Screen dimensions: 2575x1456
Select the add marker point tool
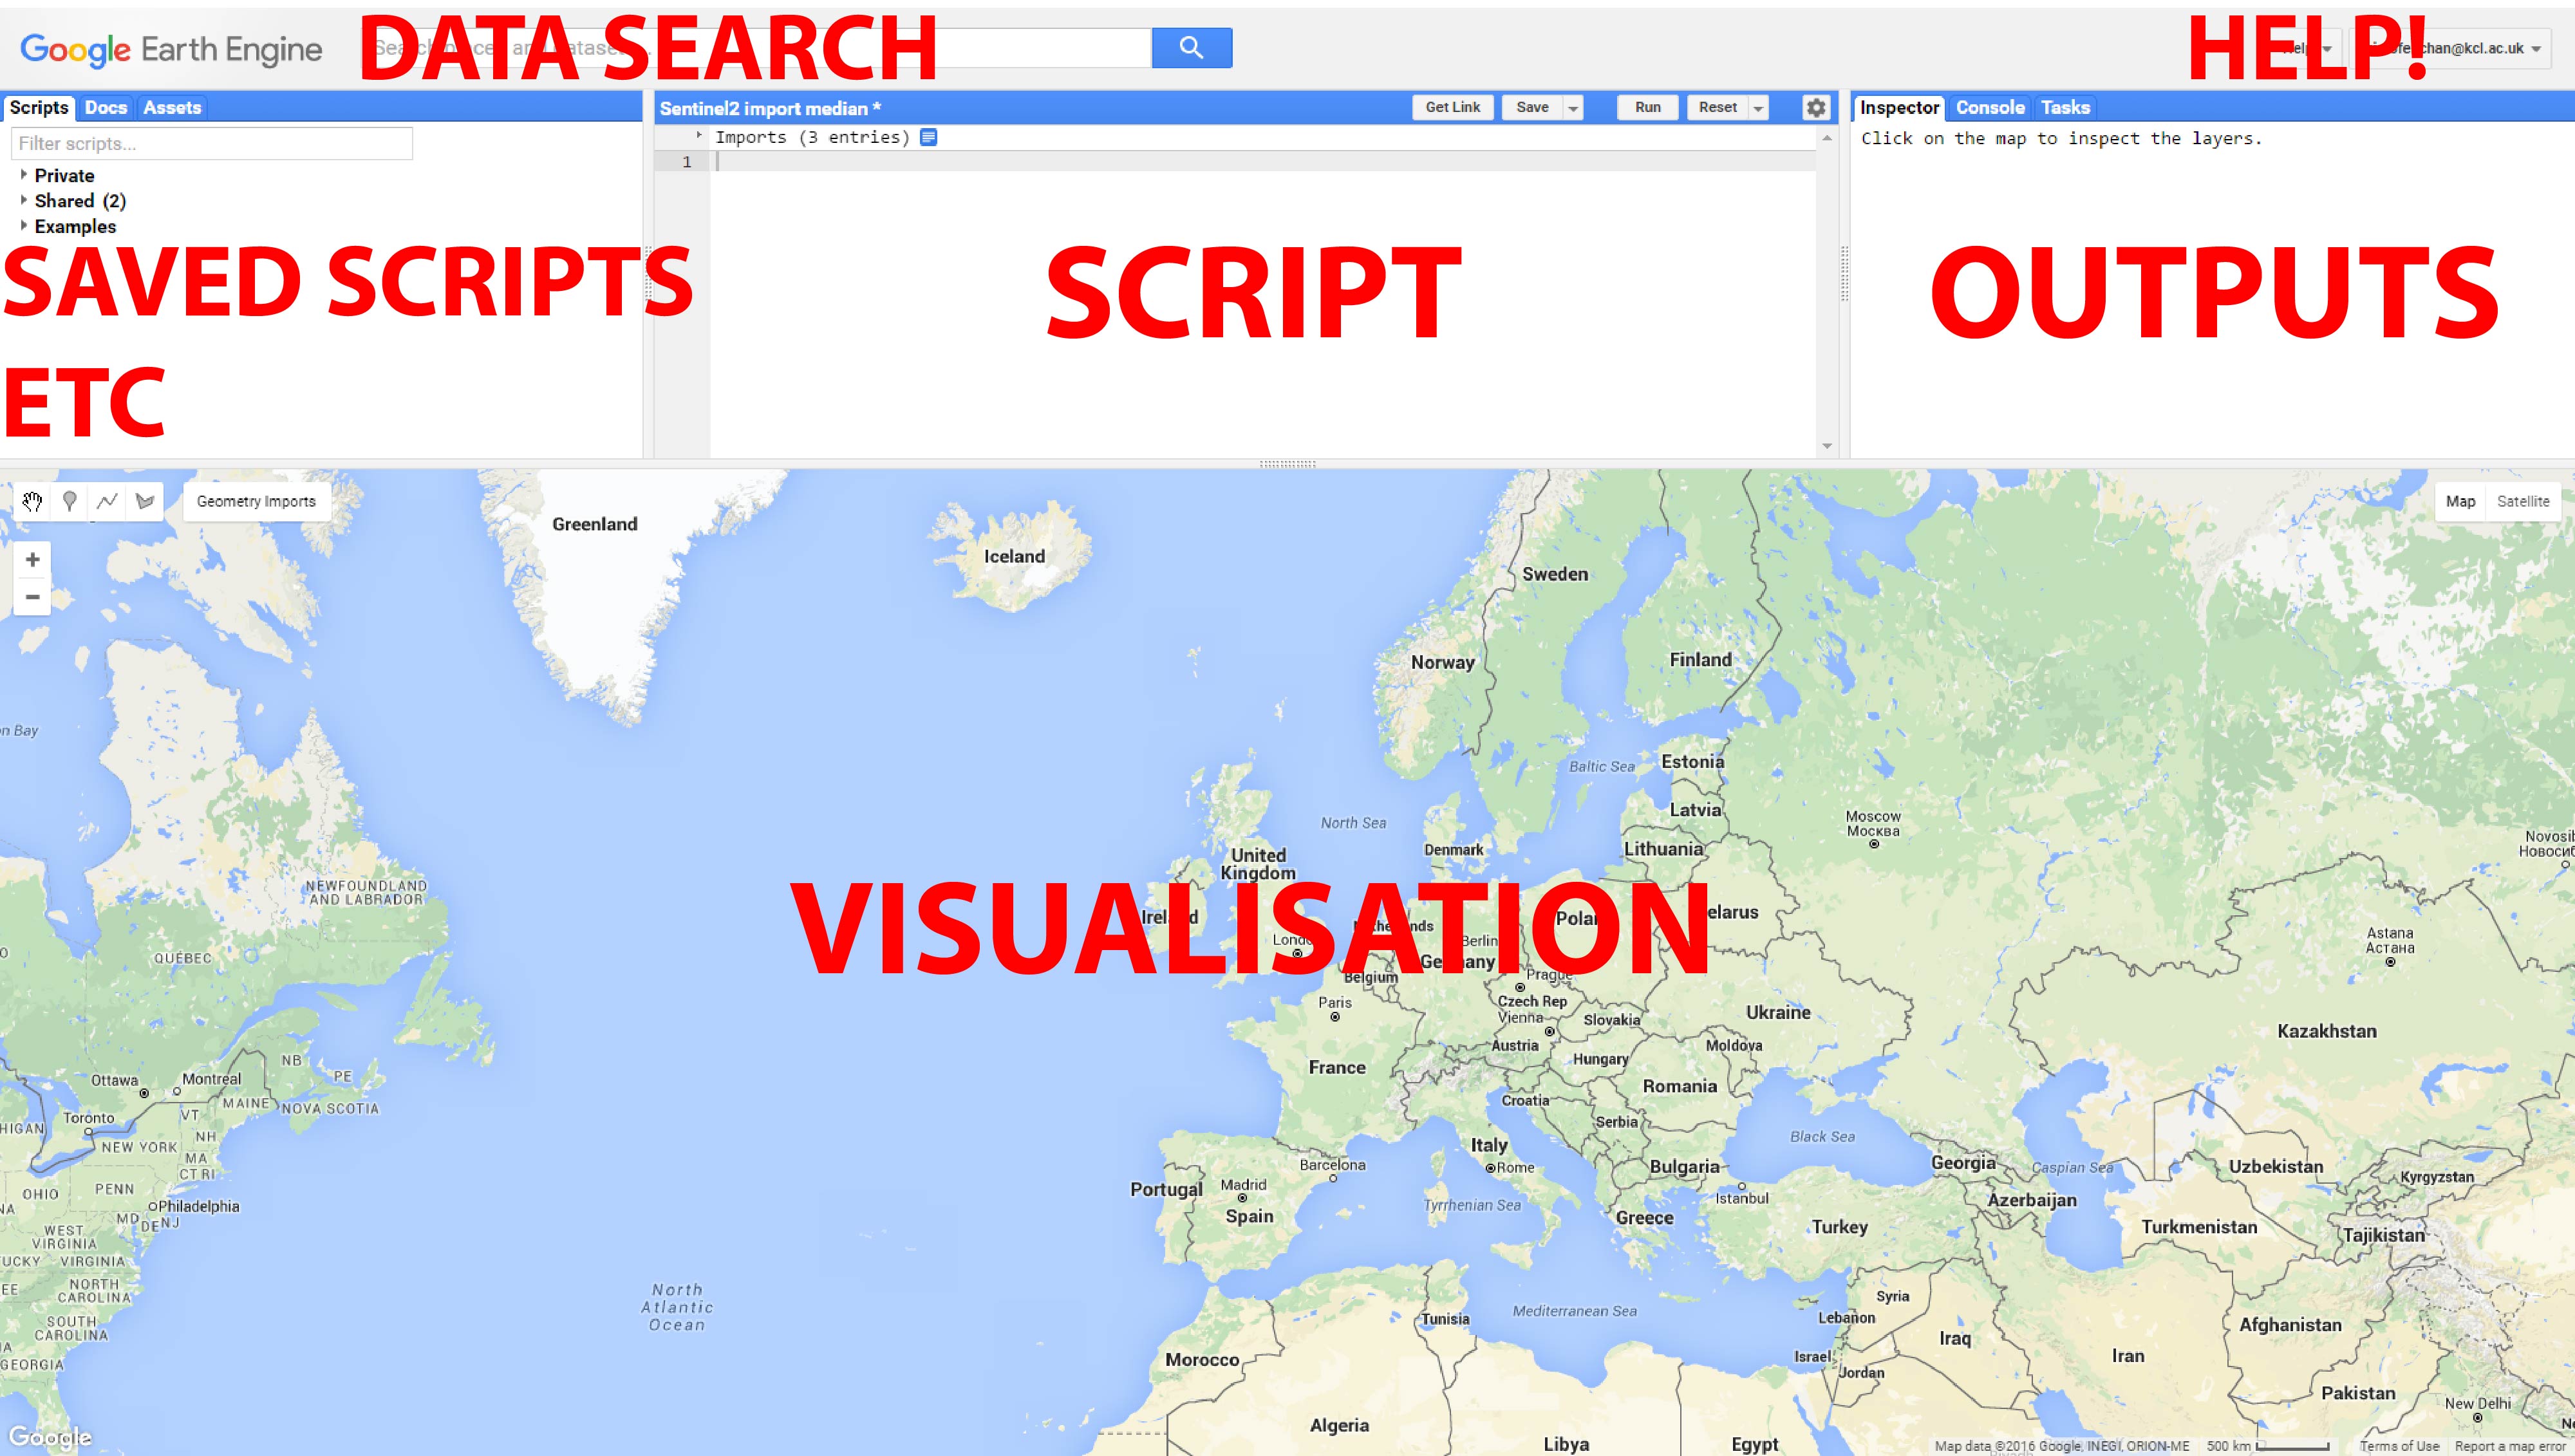point(70,501)
